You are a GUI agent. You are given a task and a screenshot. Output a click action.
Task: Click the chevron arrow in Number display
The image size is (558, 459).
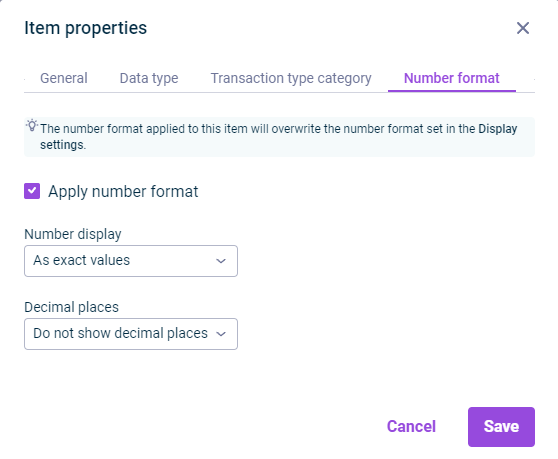click(x=221, y=261)
